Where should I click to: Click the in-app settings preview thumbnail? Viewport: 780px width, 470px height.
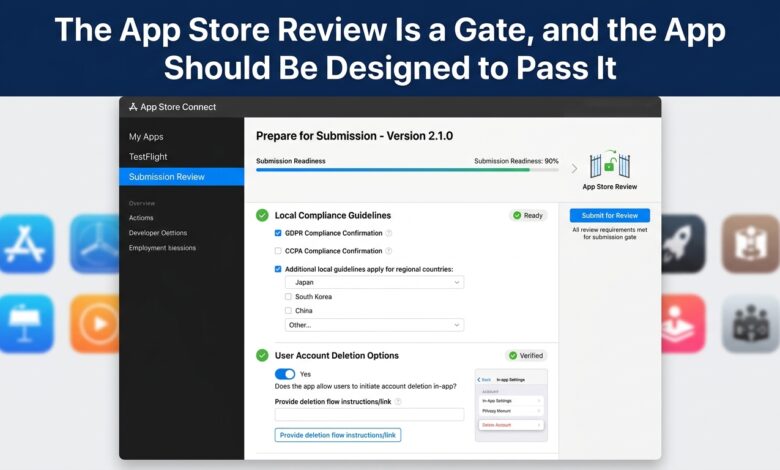point(511,405)
